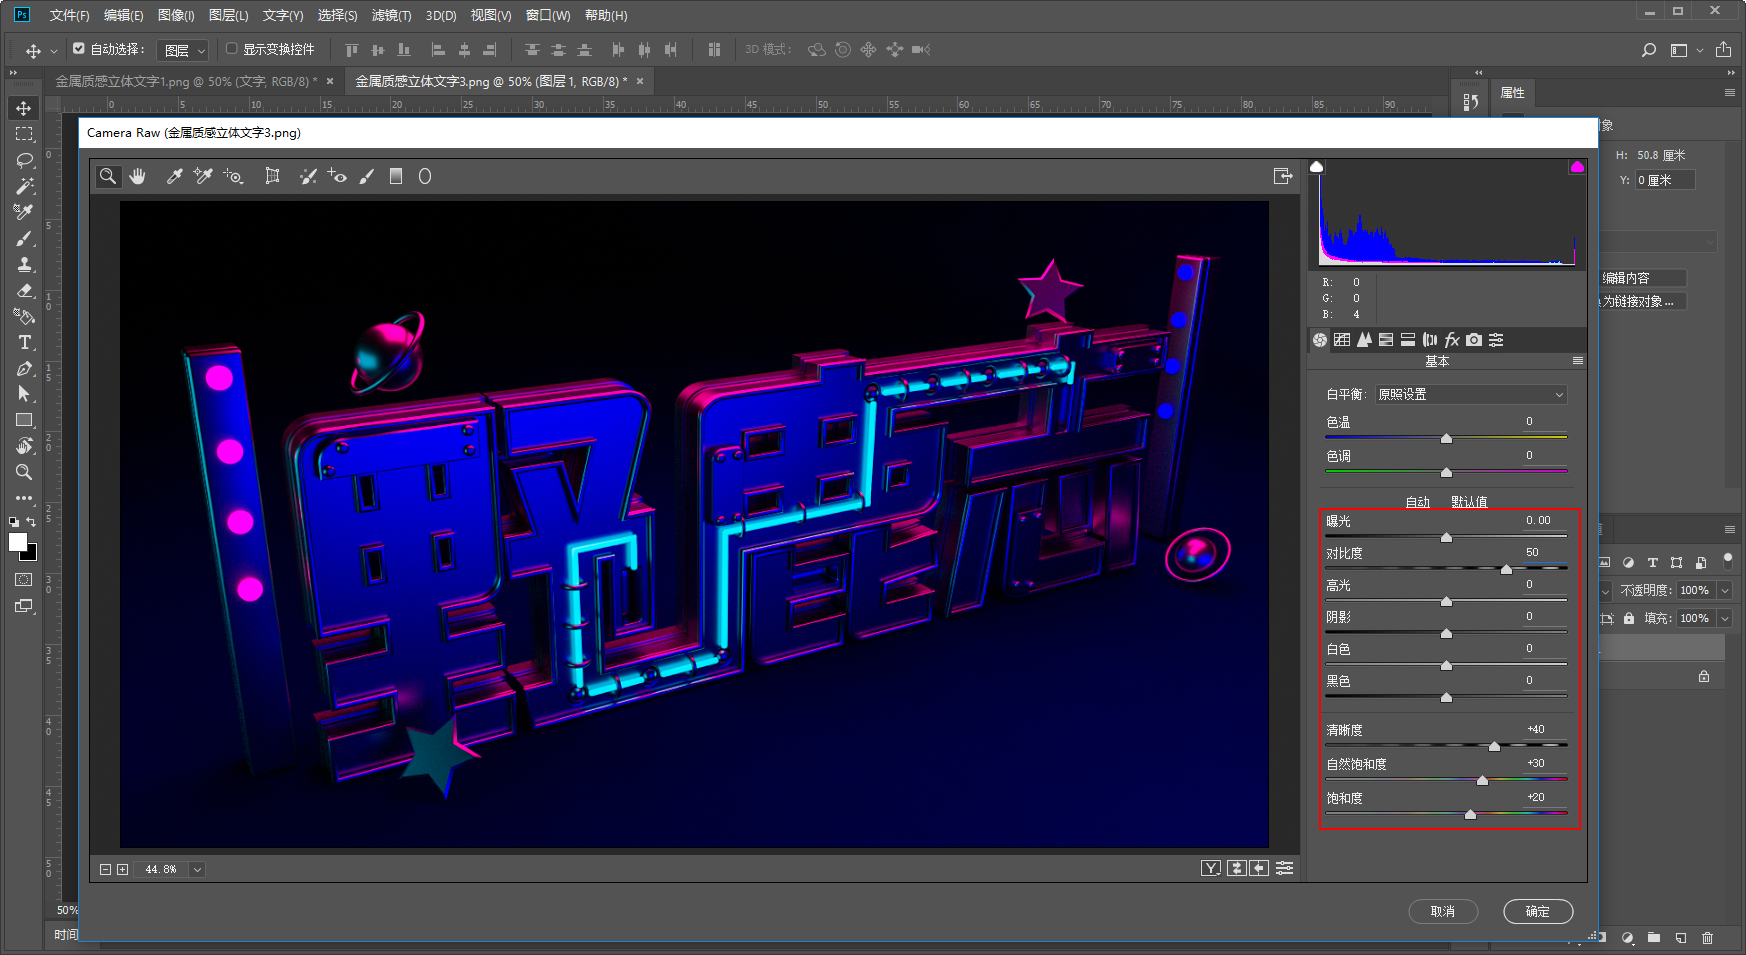The height and width of the screenshot is (955, 1746).
Task: Choose the Red Eye Removal tool
Action: pyautogui.click(x=337, y=176)
